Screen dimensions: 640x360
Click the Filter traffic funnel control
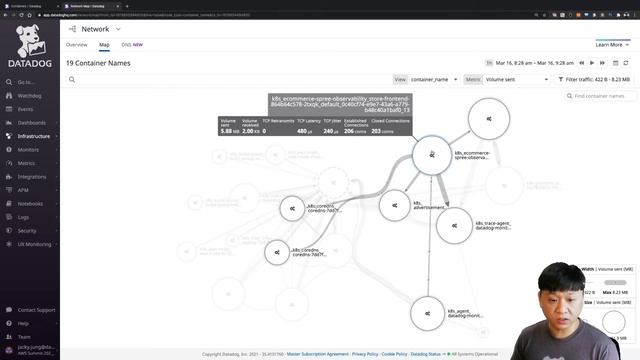tap(594, 79)
